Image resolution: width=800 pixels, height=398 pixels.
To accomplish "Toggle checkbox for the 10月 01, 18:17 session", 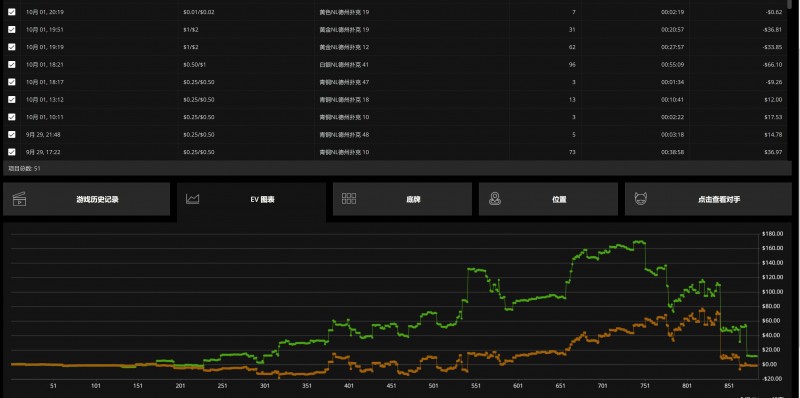I will point(12,82).
